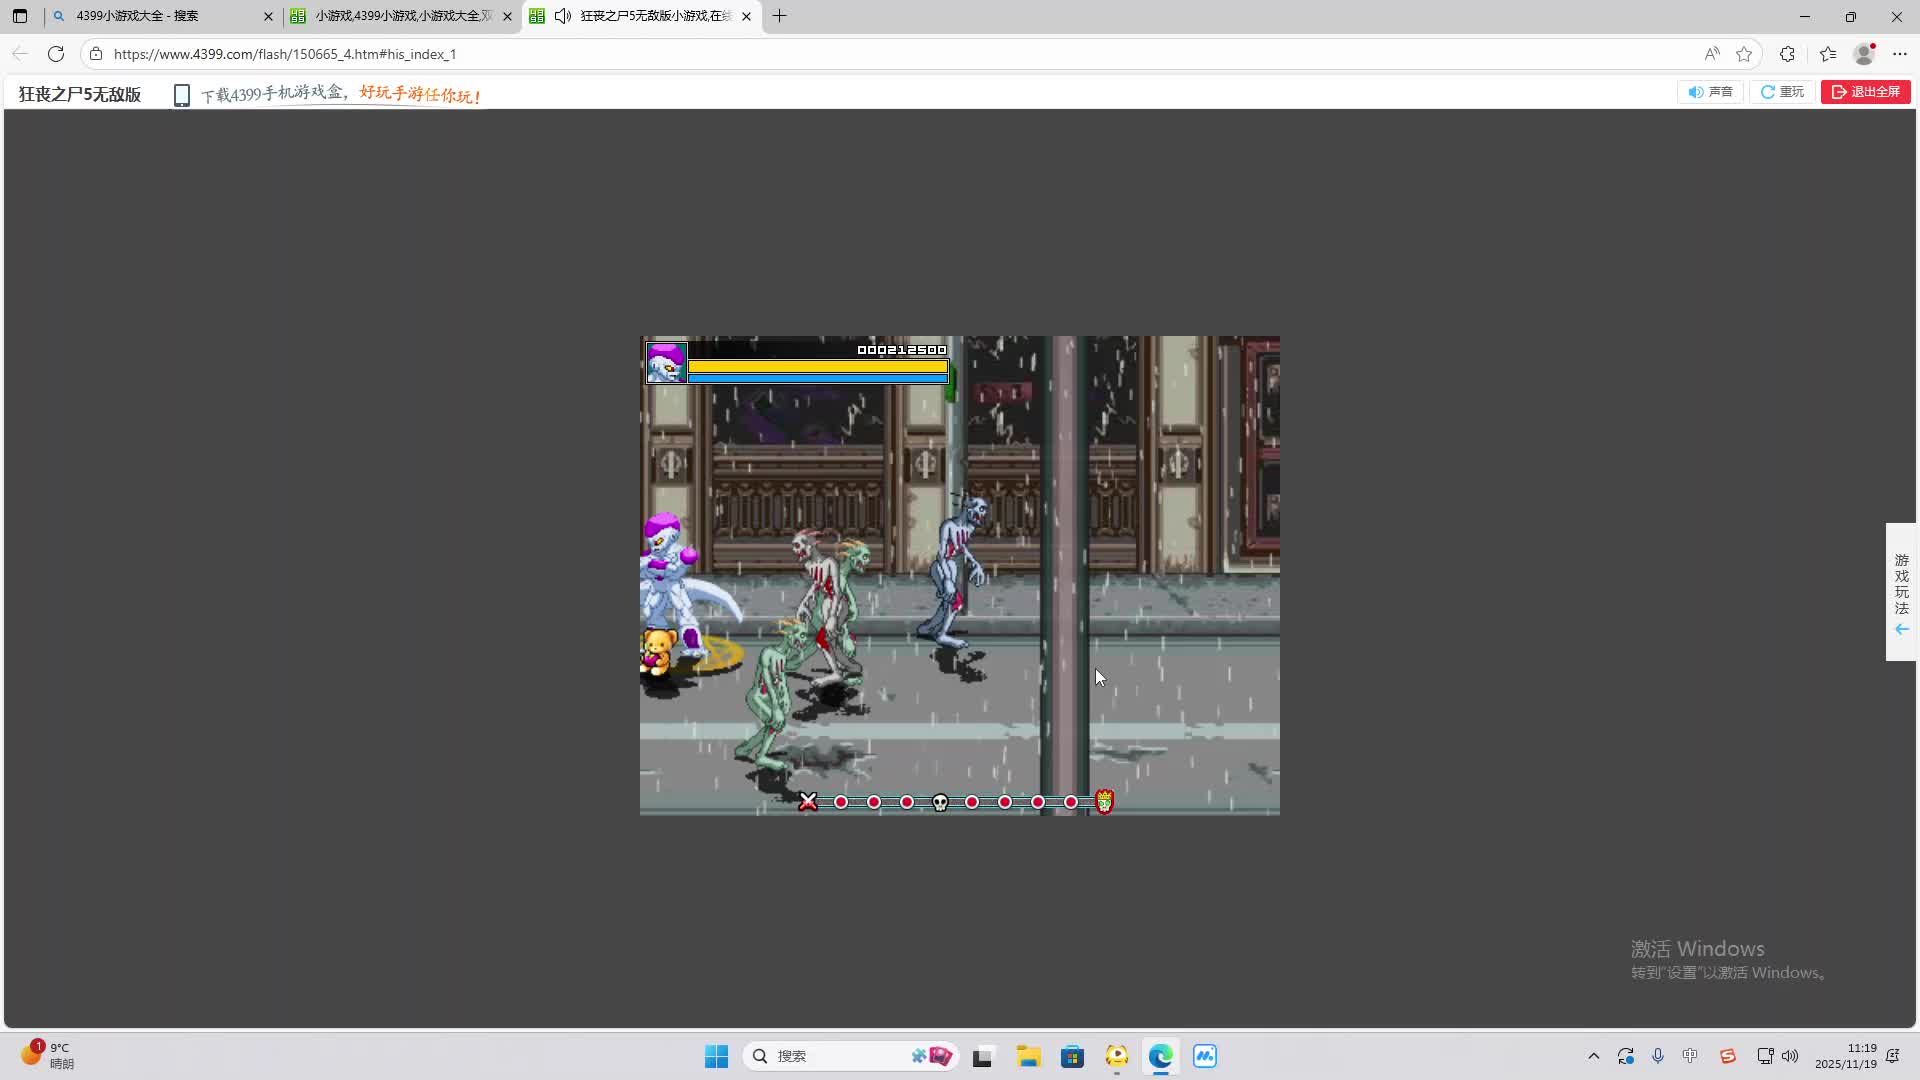
Task: Show hidden system tray icons chevron
Action: pyautogui.click(x=1593, y=1056)
